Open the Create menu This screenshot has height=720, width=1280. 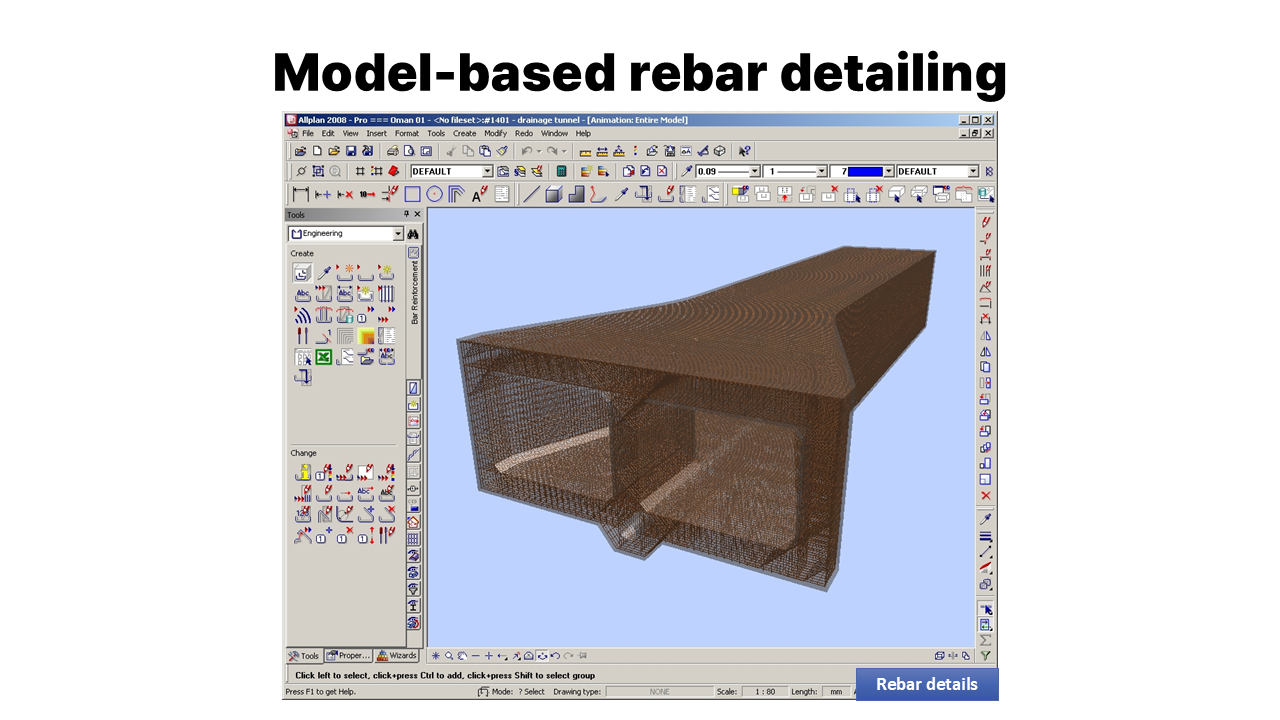464,133
